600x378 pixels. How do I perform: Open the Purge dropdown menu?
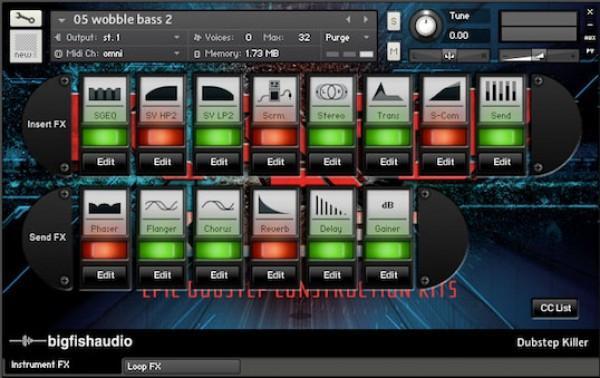tap(347, 37)
